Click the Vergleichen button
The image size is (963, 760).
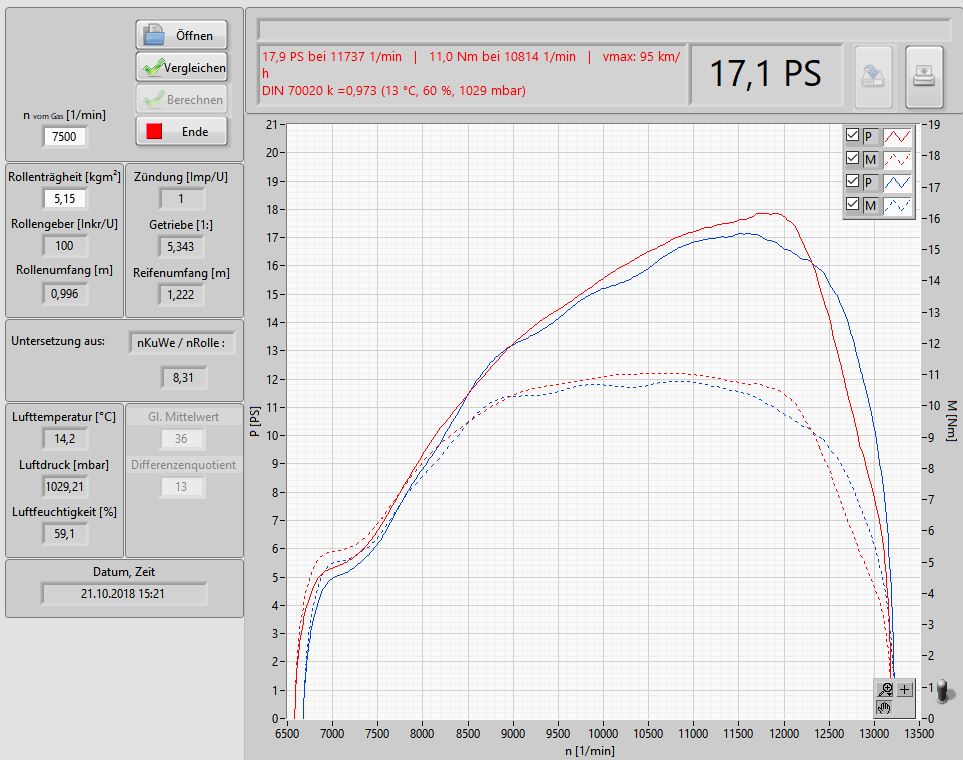coord(181,68)
